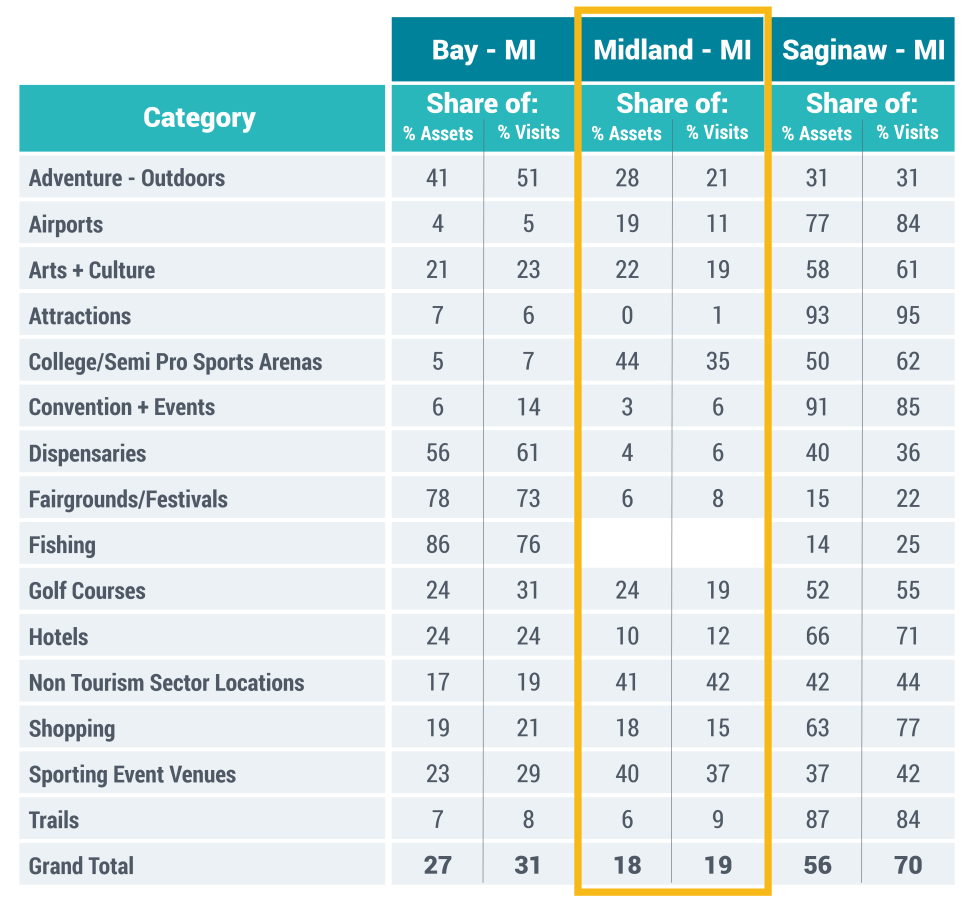The height and width of the screenshot is (900, 974).
Task: Click the Attractions category label
Action: [80, 316]
